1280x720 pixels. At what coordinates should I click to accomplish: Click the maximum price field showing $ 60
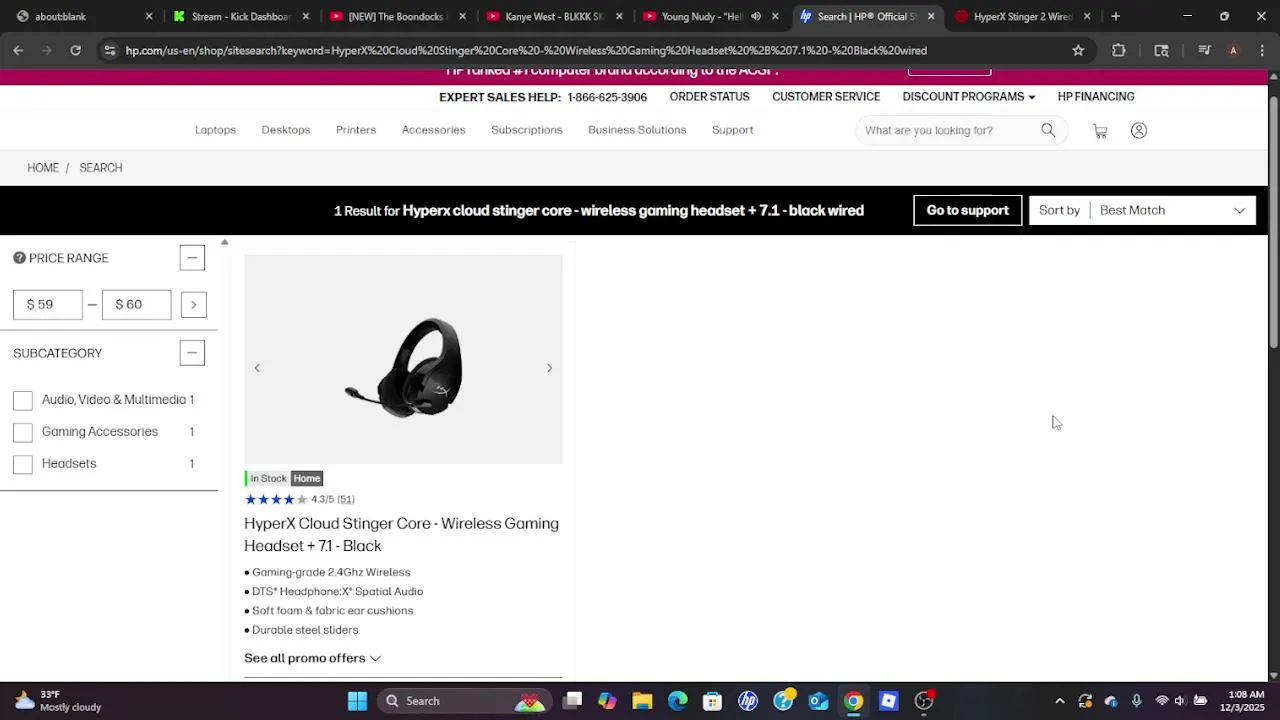(x=136, y=305)
